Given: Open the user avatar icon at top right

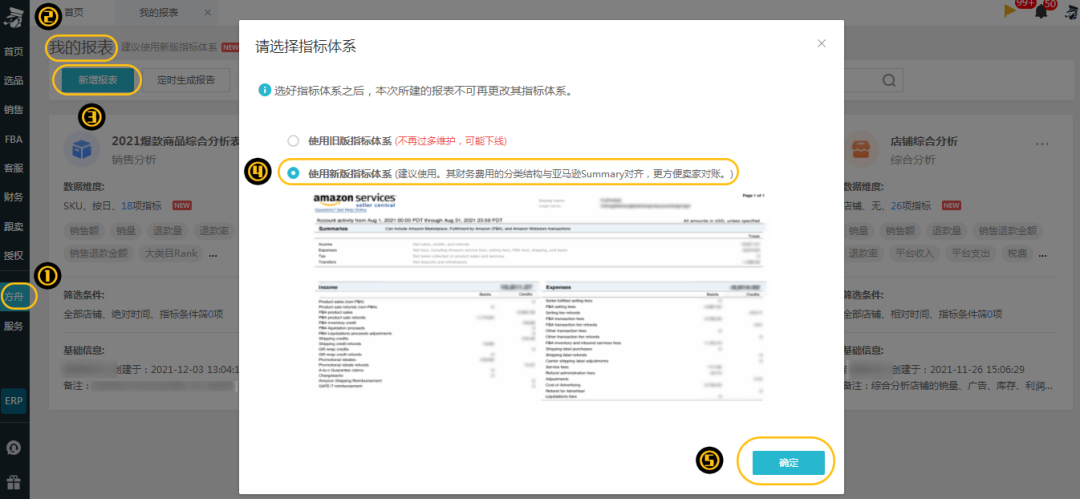Looking at the screenshot, I should click(1073, 11).
